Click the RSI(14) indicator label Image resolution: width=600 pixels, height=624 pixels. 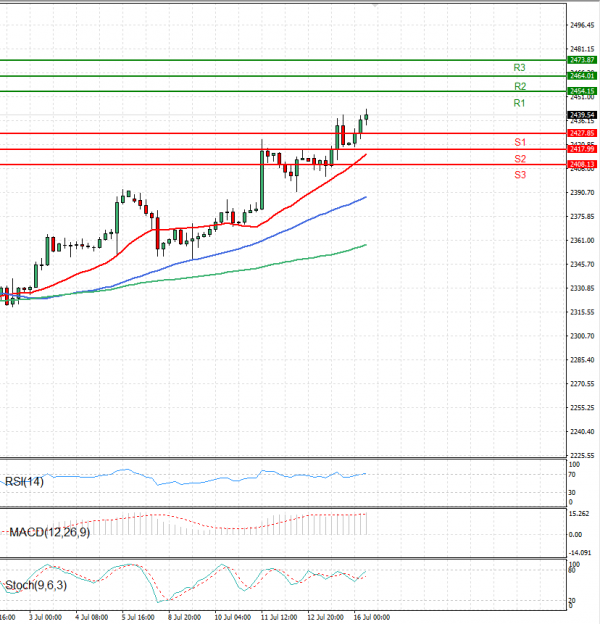point(24,482)
